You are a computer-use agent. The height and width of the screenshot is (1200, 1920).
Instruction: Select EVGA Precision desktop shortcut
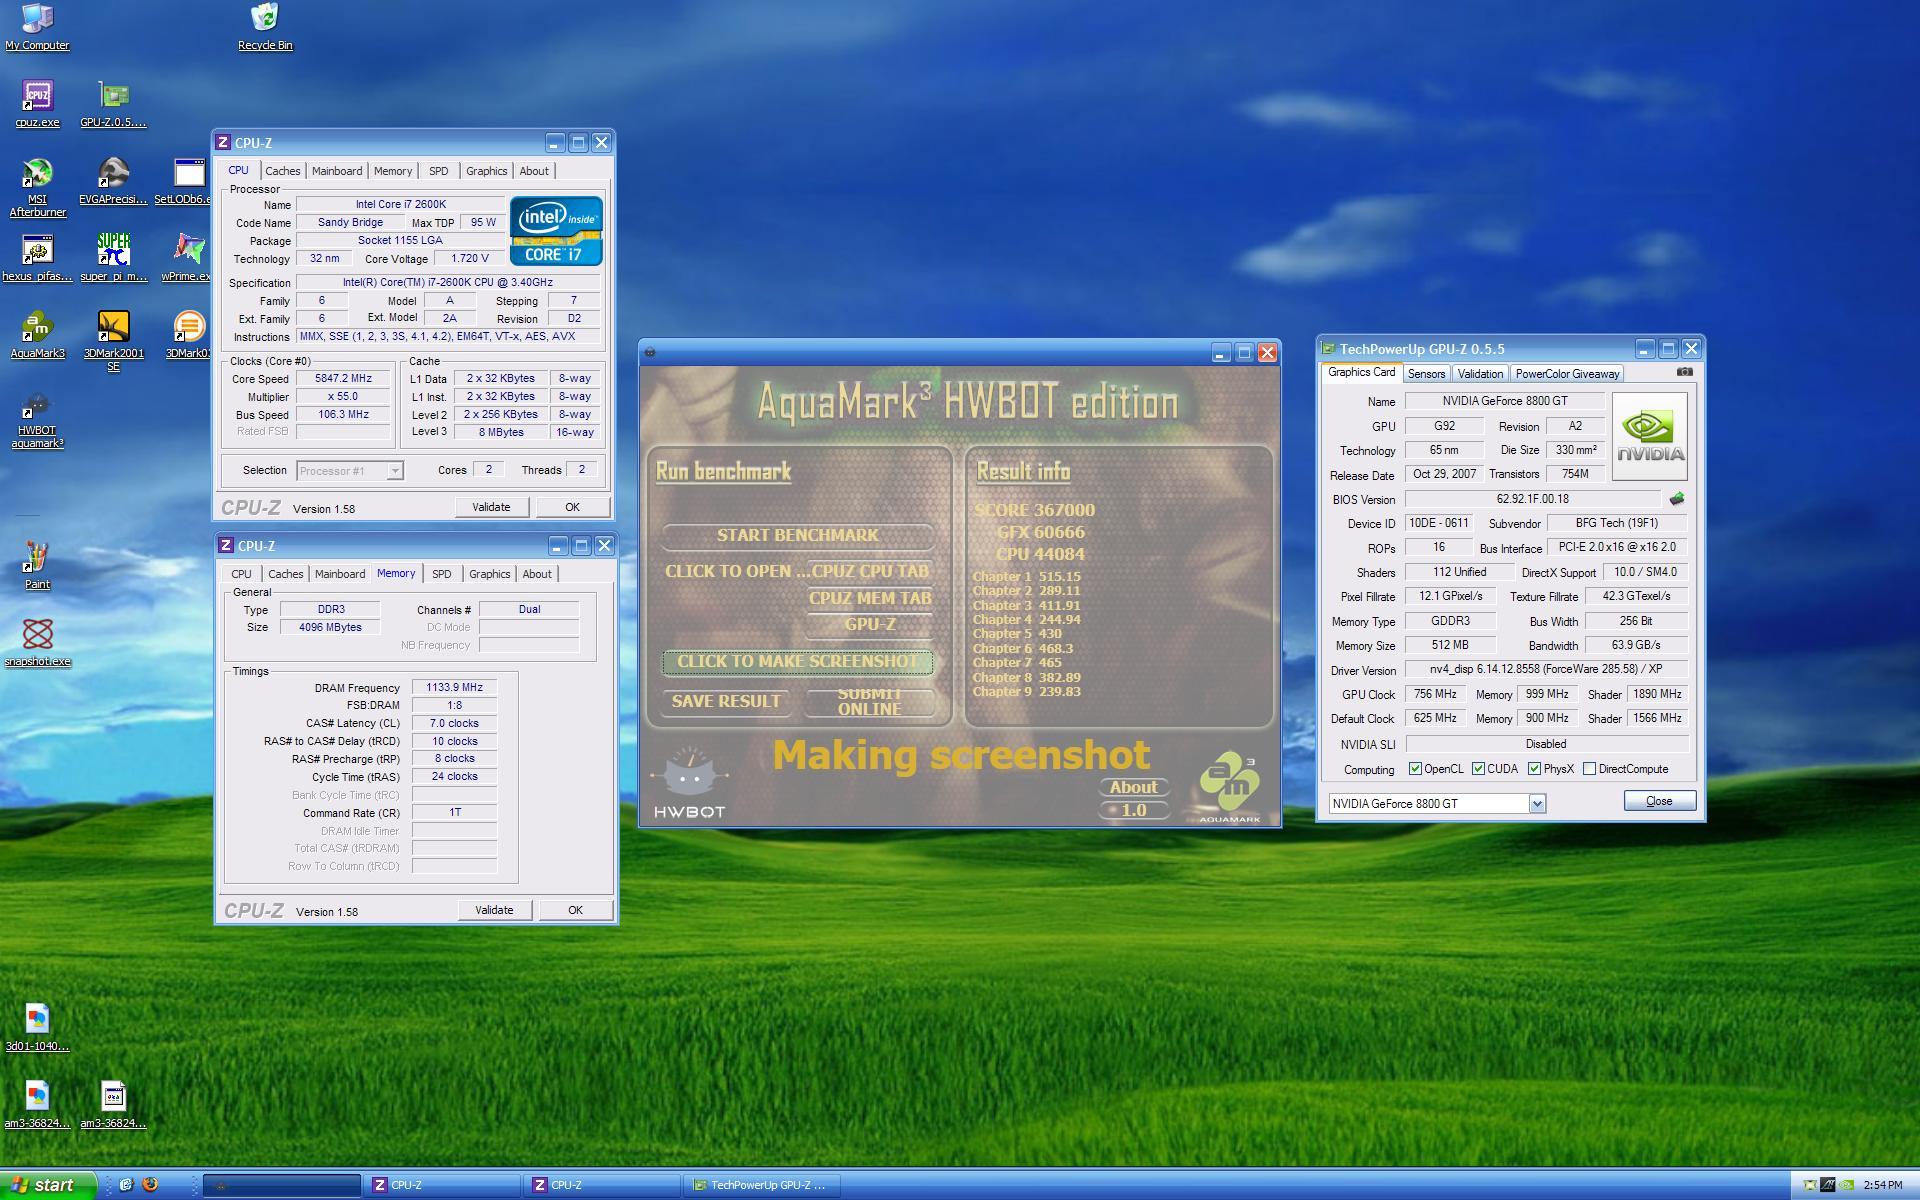113,181
